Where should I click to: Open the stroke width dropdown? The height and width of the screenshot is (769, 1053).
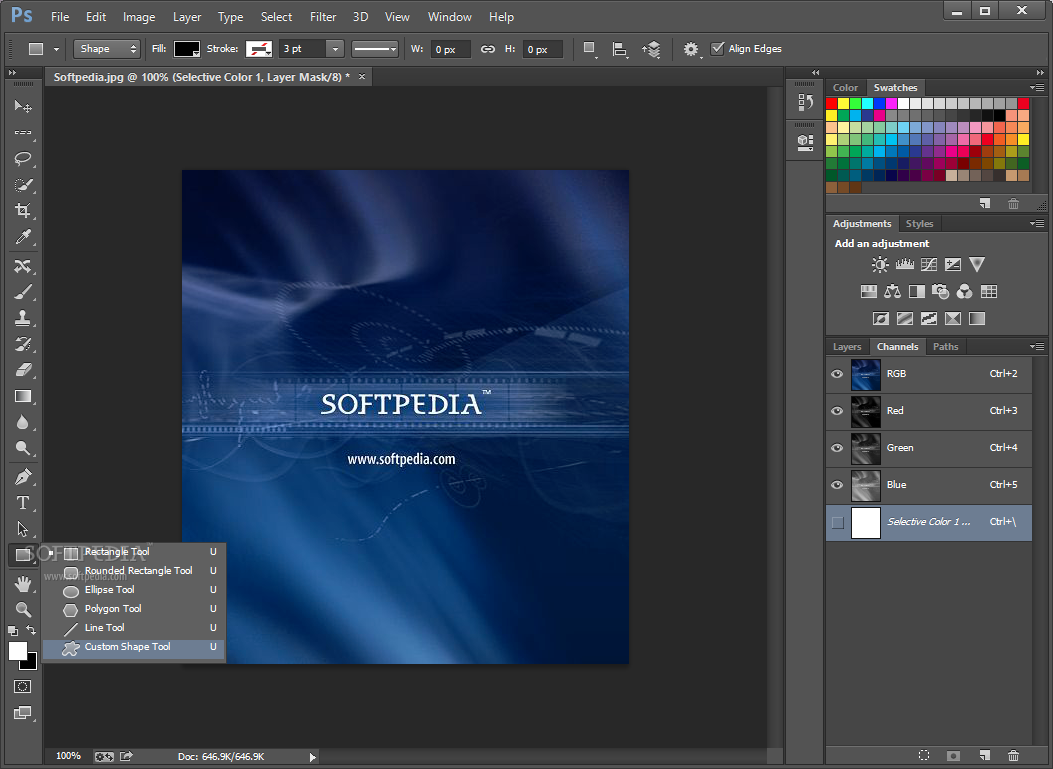334,49
